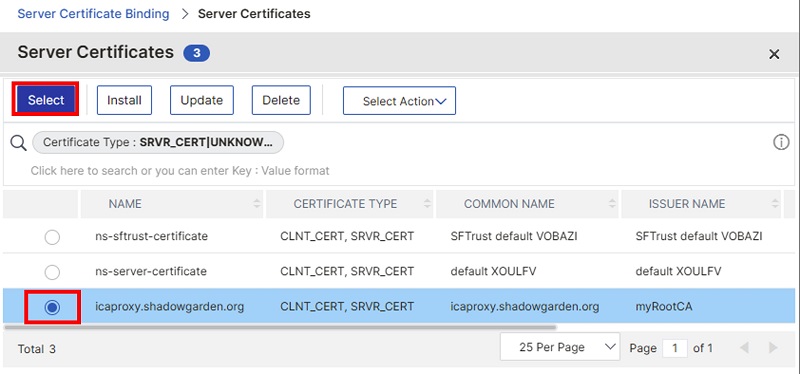
Task: Go to previous page arrow
Action: pos(744,348)
